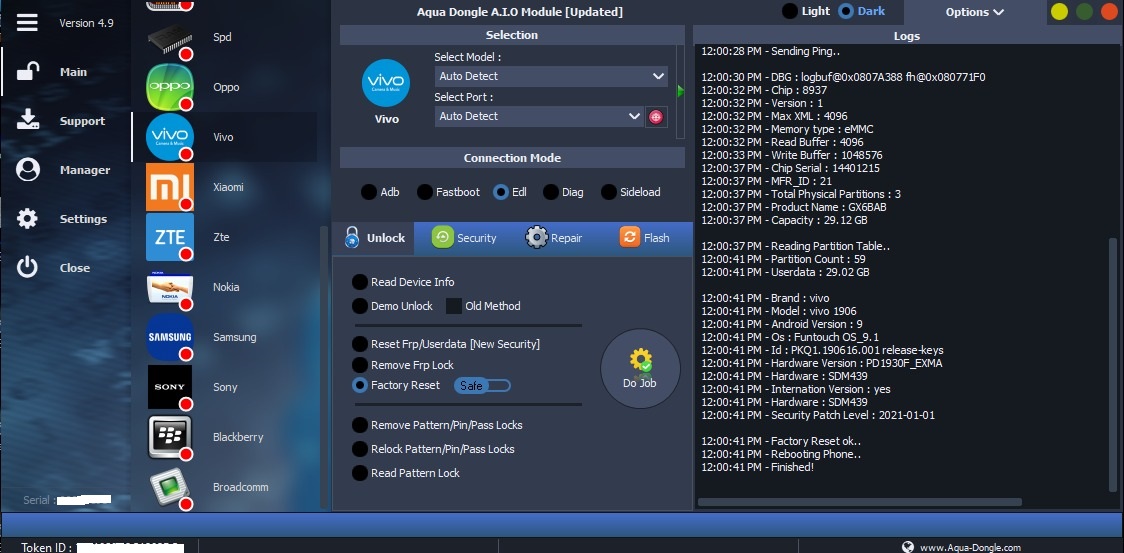Click the green arrow beside Selection panel

680,91
